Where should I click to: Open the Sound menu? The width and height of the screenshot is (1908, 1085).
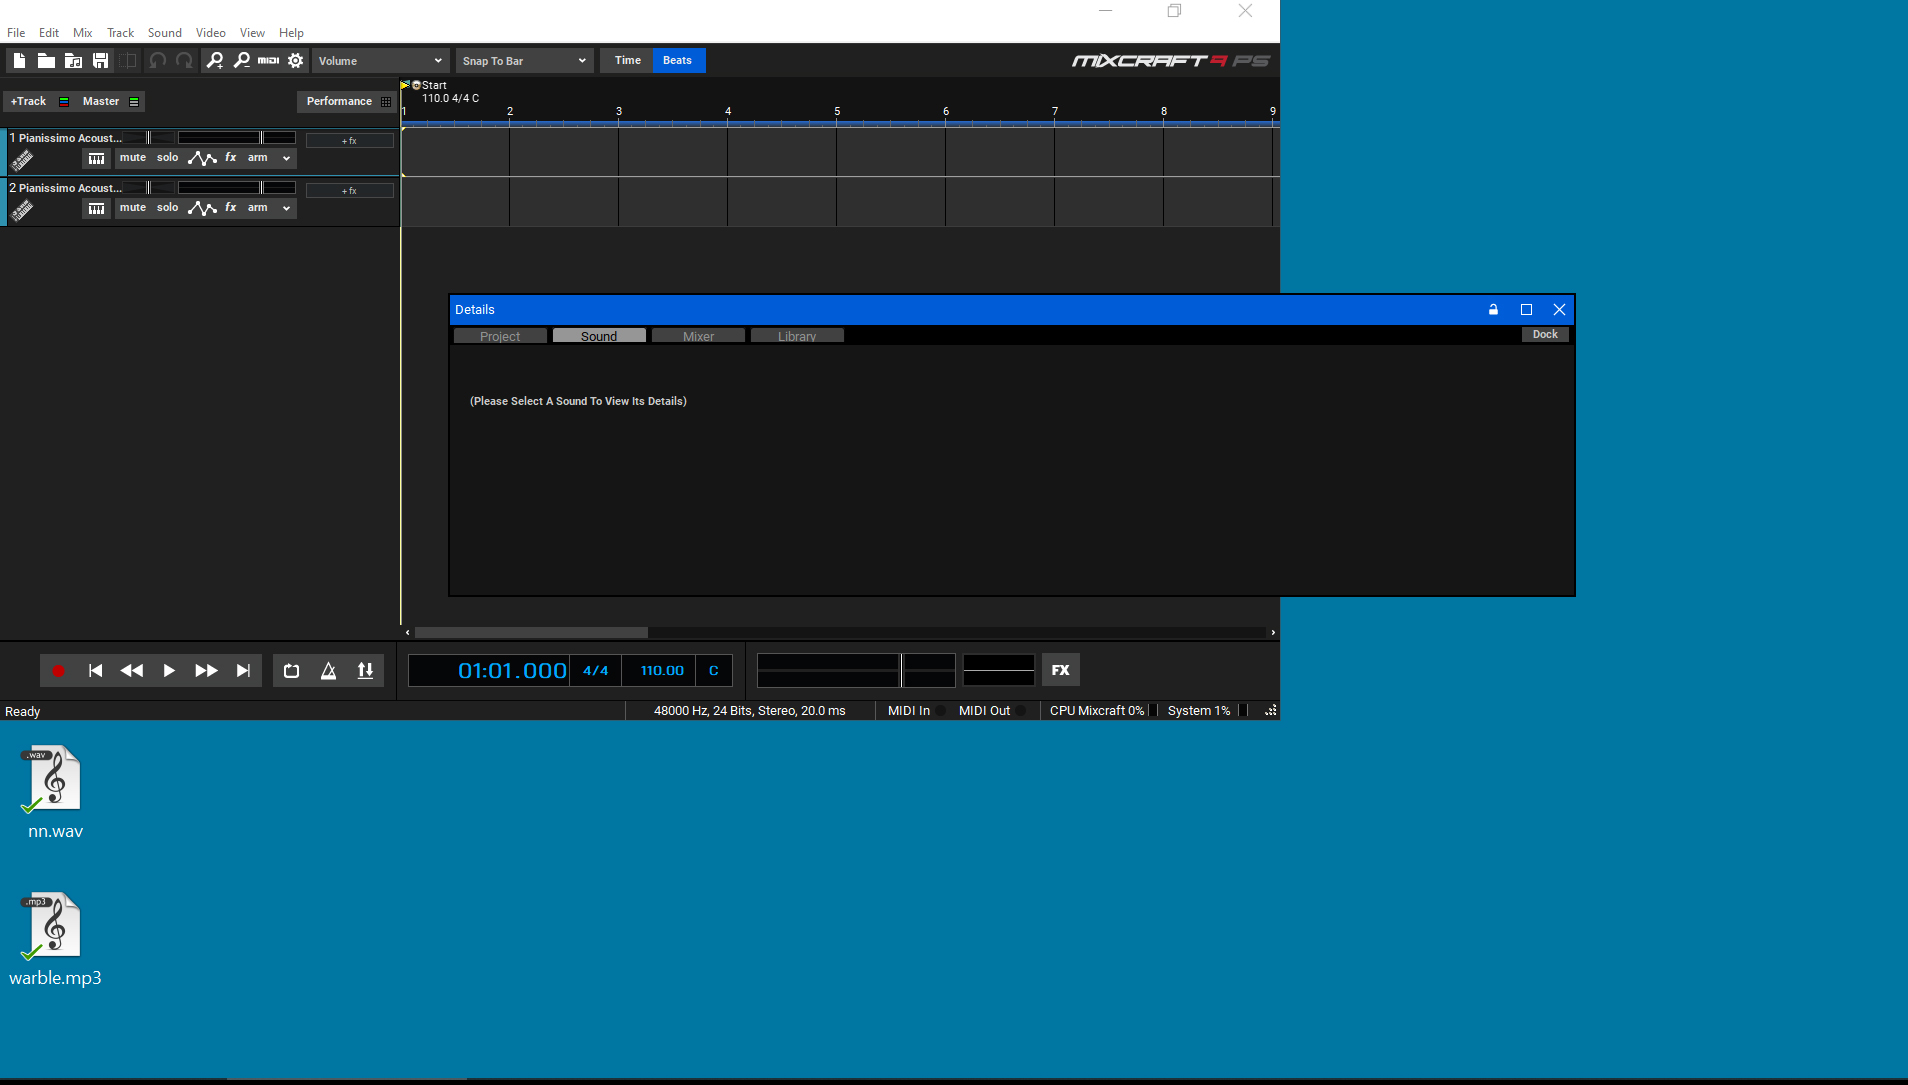165,33
